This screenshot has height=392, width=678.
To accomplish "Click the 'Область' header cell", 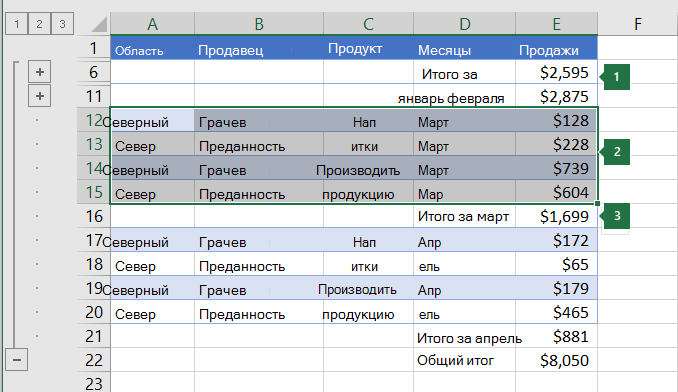I will [x=152, y=48].
